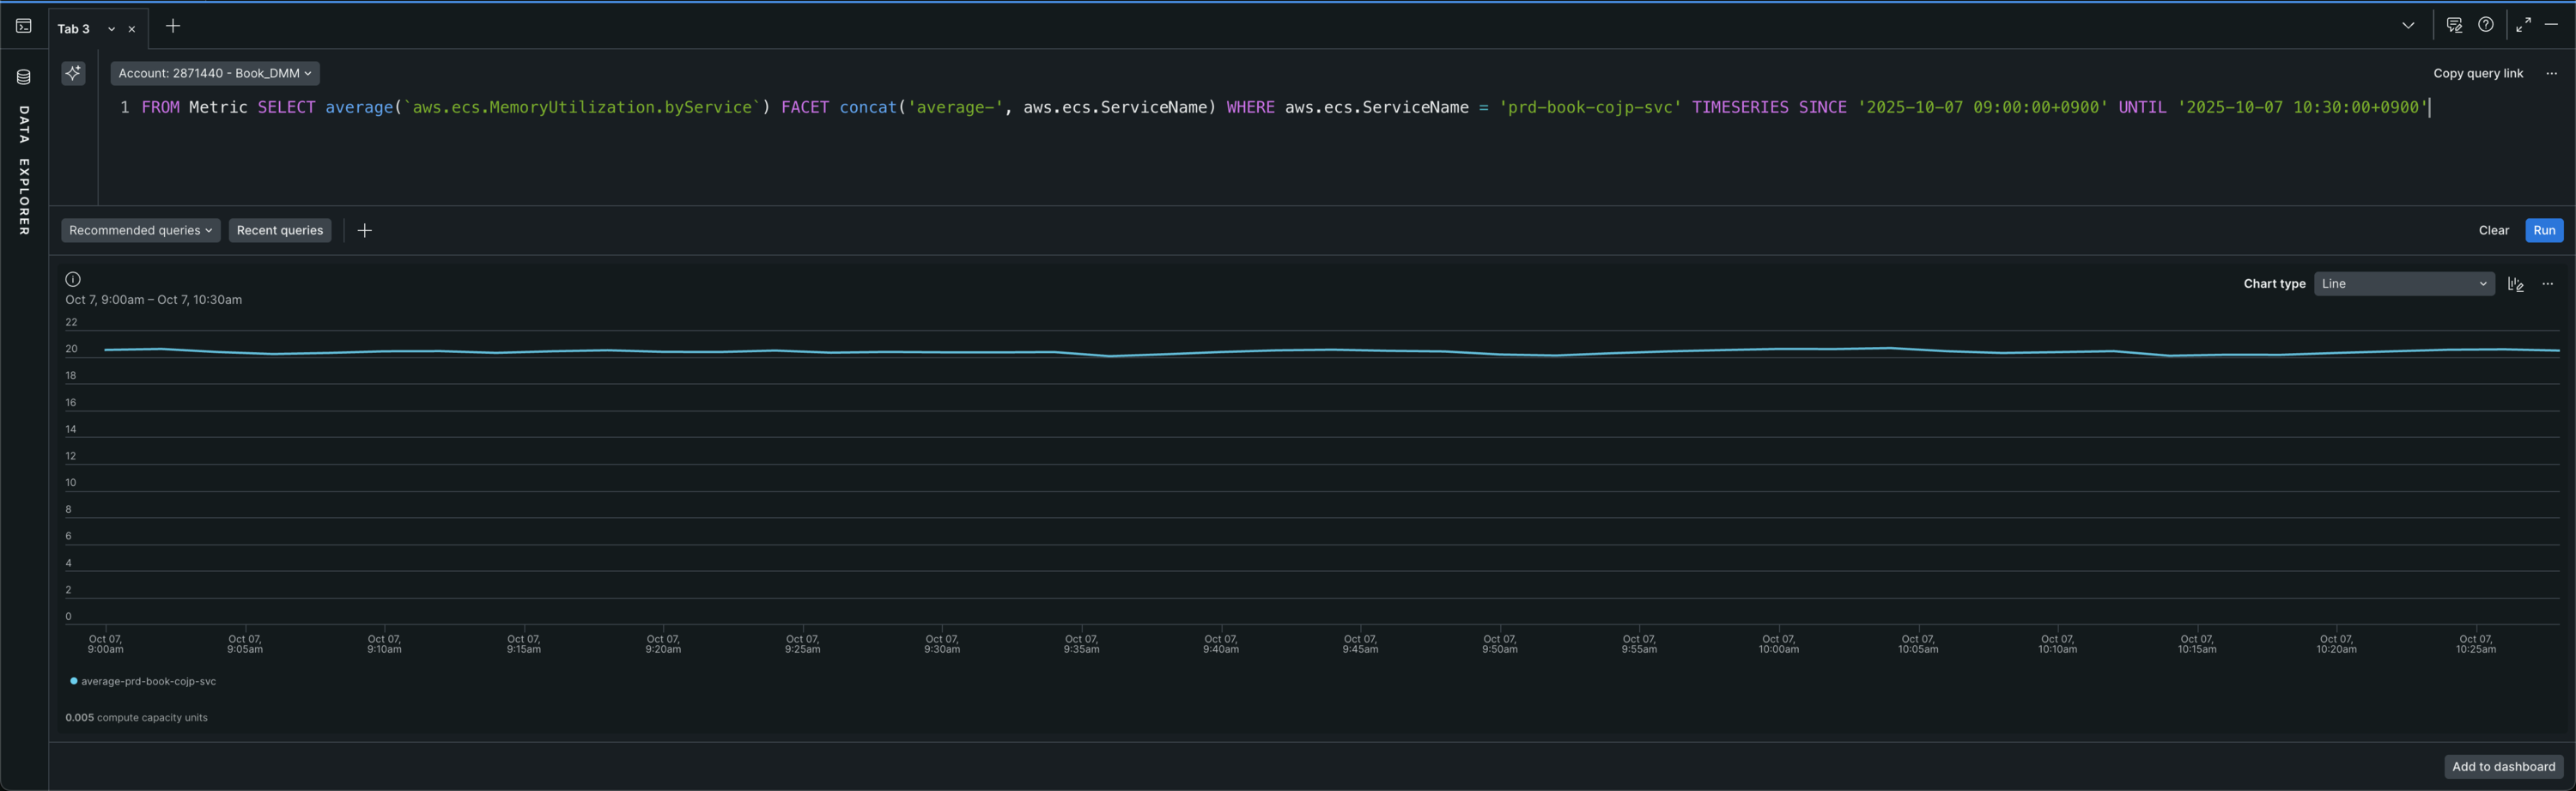The height and width of the screenshot is (791, 2576).
Task: Show the chart info icon details
Action: tap(73, 279)
